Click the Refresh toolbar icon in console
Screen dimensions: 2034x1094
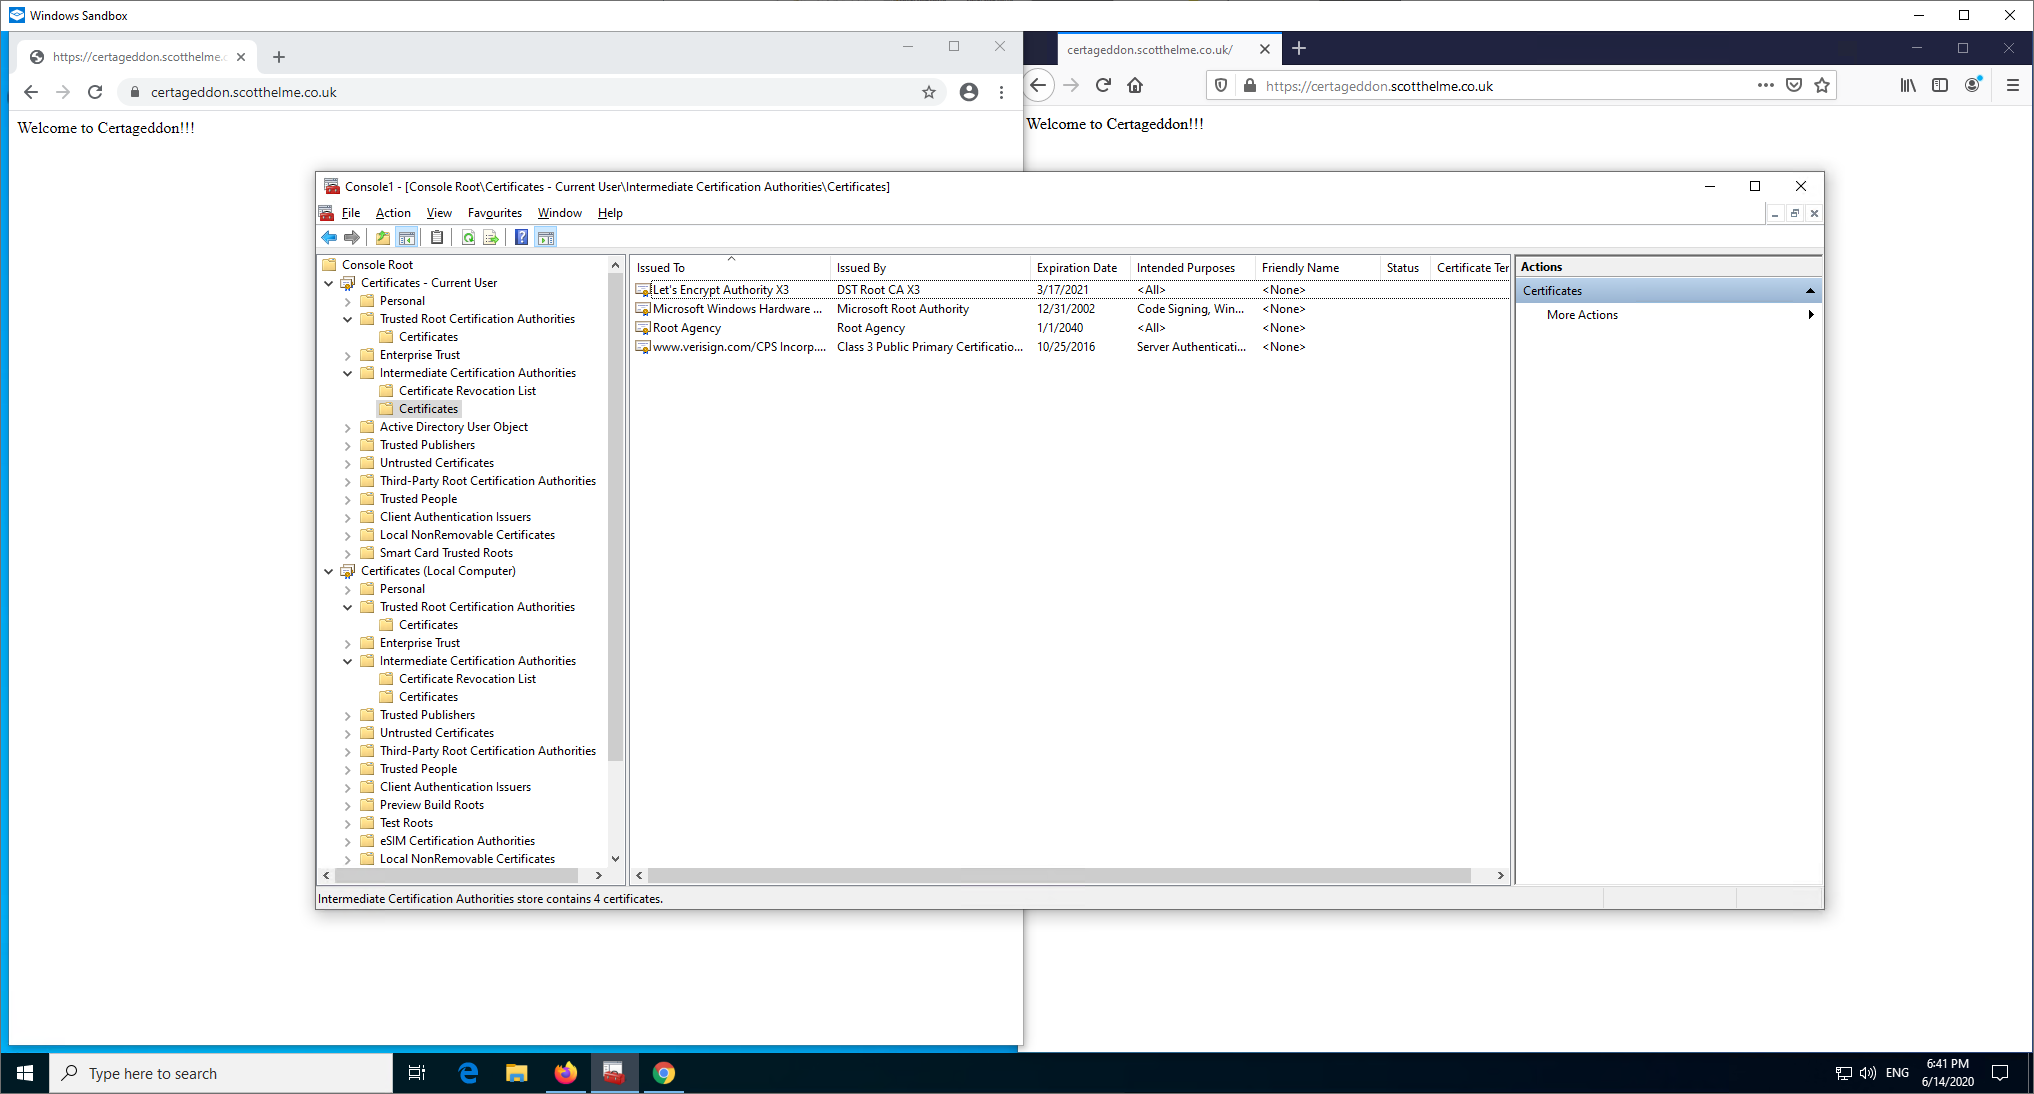click(468, 237)
